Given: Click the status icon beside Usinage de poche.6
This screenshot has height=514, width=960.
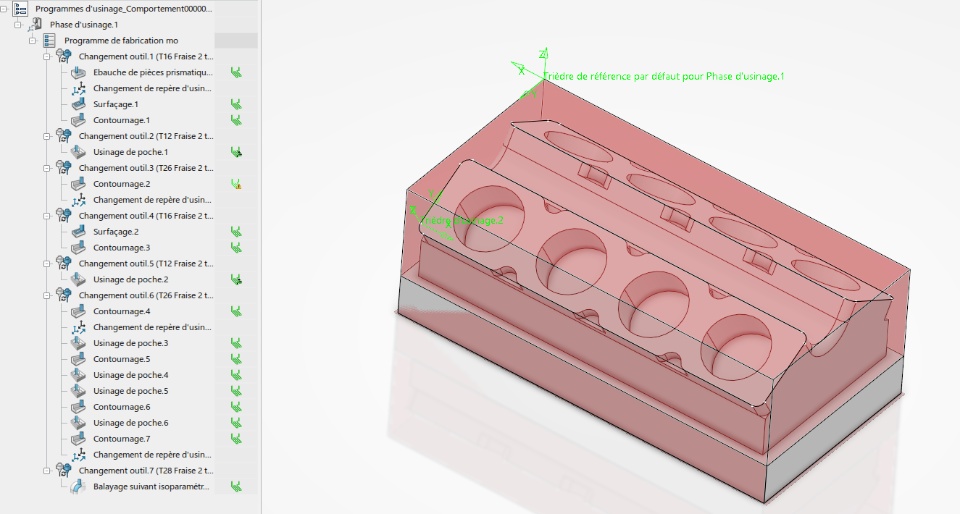Looking at the screenshot, I should pyautogui.click(x=236, y=422).
